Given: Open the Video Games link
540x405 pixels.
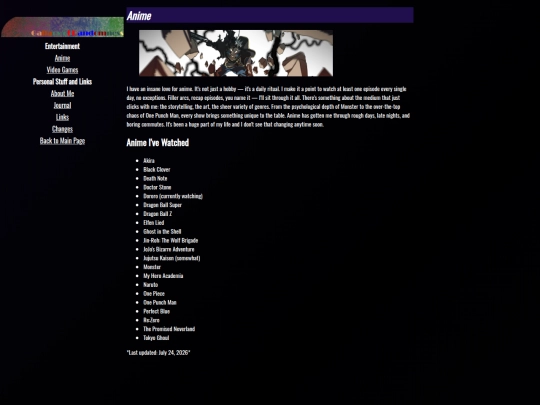Looking at the screenshot, I should click(x=62, y=70).
